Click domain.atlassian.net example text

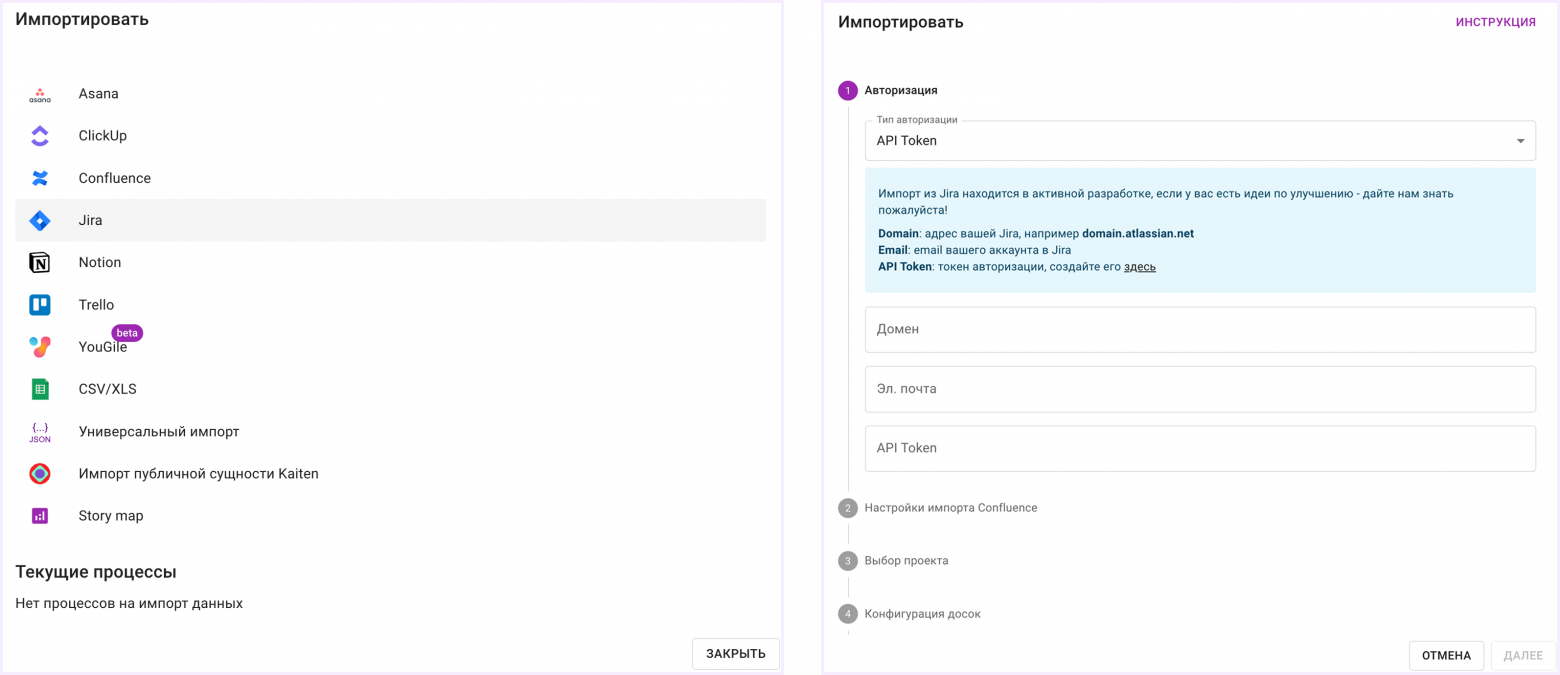[1138, 233]
